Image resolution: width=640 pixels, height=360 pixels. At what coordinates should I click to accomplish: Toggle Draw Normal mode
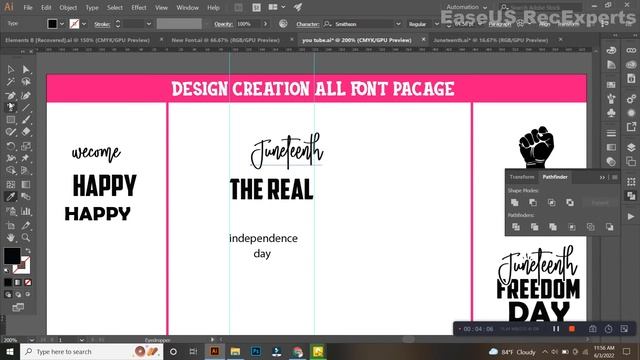coord(8,294)
